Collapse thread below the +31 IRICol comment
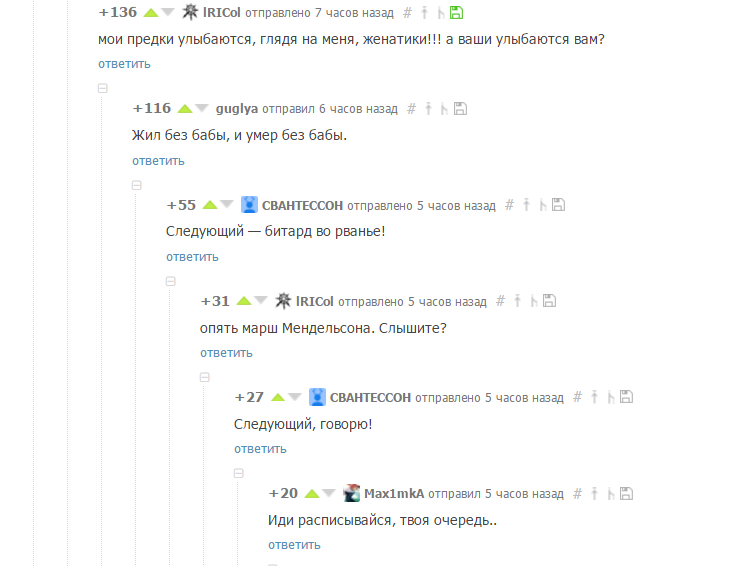 tap(205, 377)
